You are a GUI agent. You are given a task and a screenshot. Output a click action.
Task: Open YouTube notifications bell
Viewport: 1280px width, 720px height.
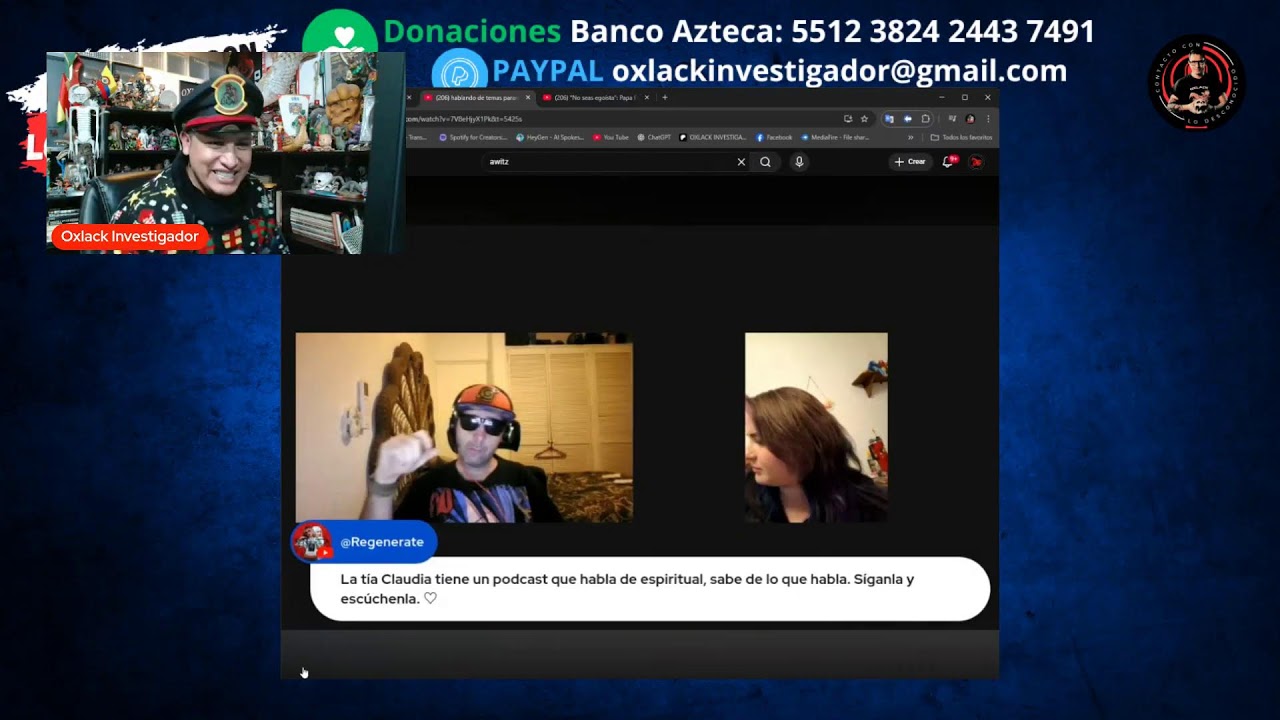click(x=948, y=162)
